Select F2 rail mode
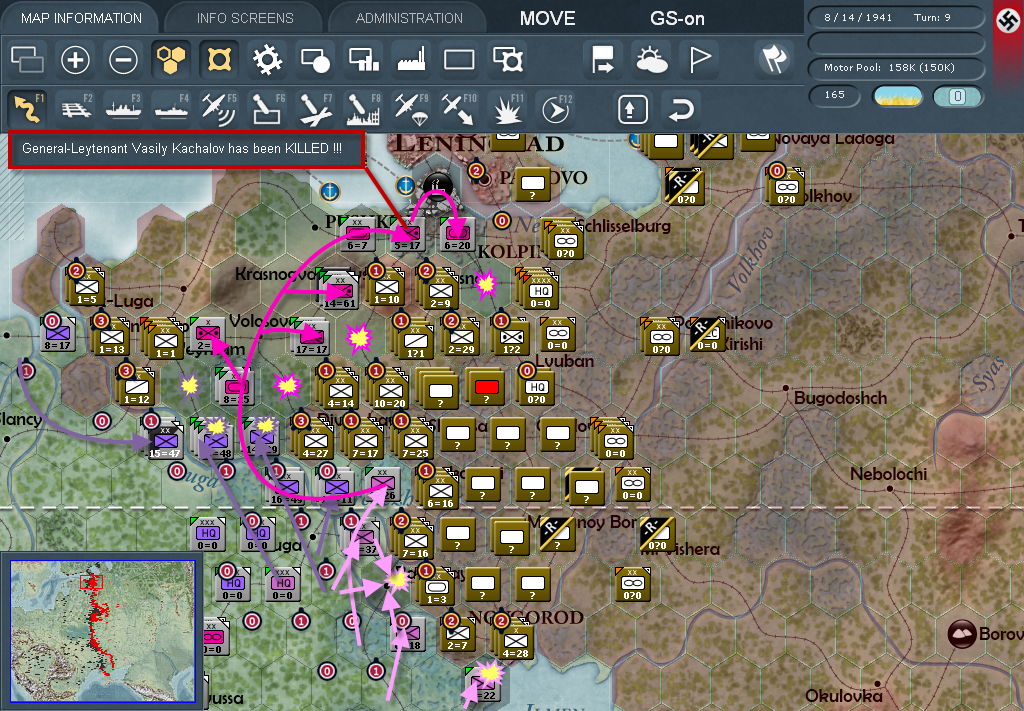Viewport: 1024px width, 711px height. tap(76, 108)
